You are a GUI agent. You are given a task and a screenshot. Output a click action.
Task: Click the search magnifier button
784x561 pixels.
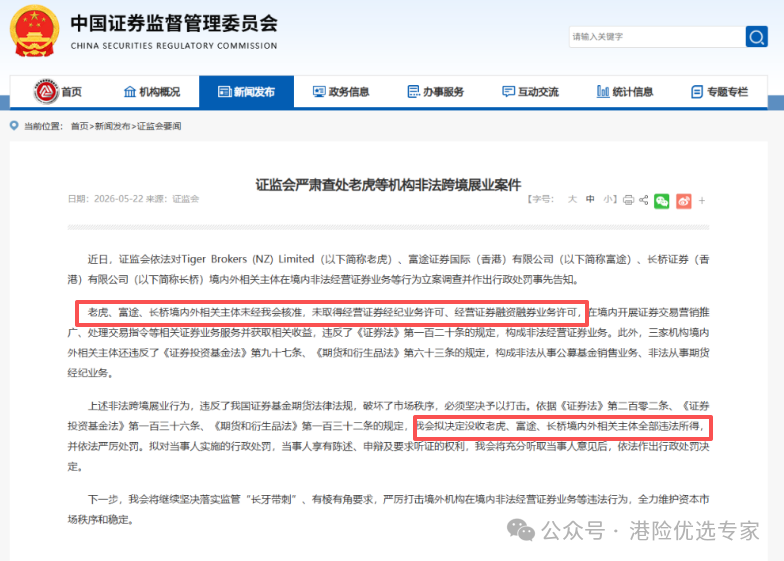756,36
